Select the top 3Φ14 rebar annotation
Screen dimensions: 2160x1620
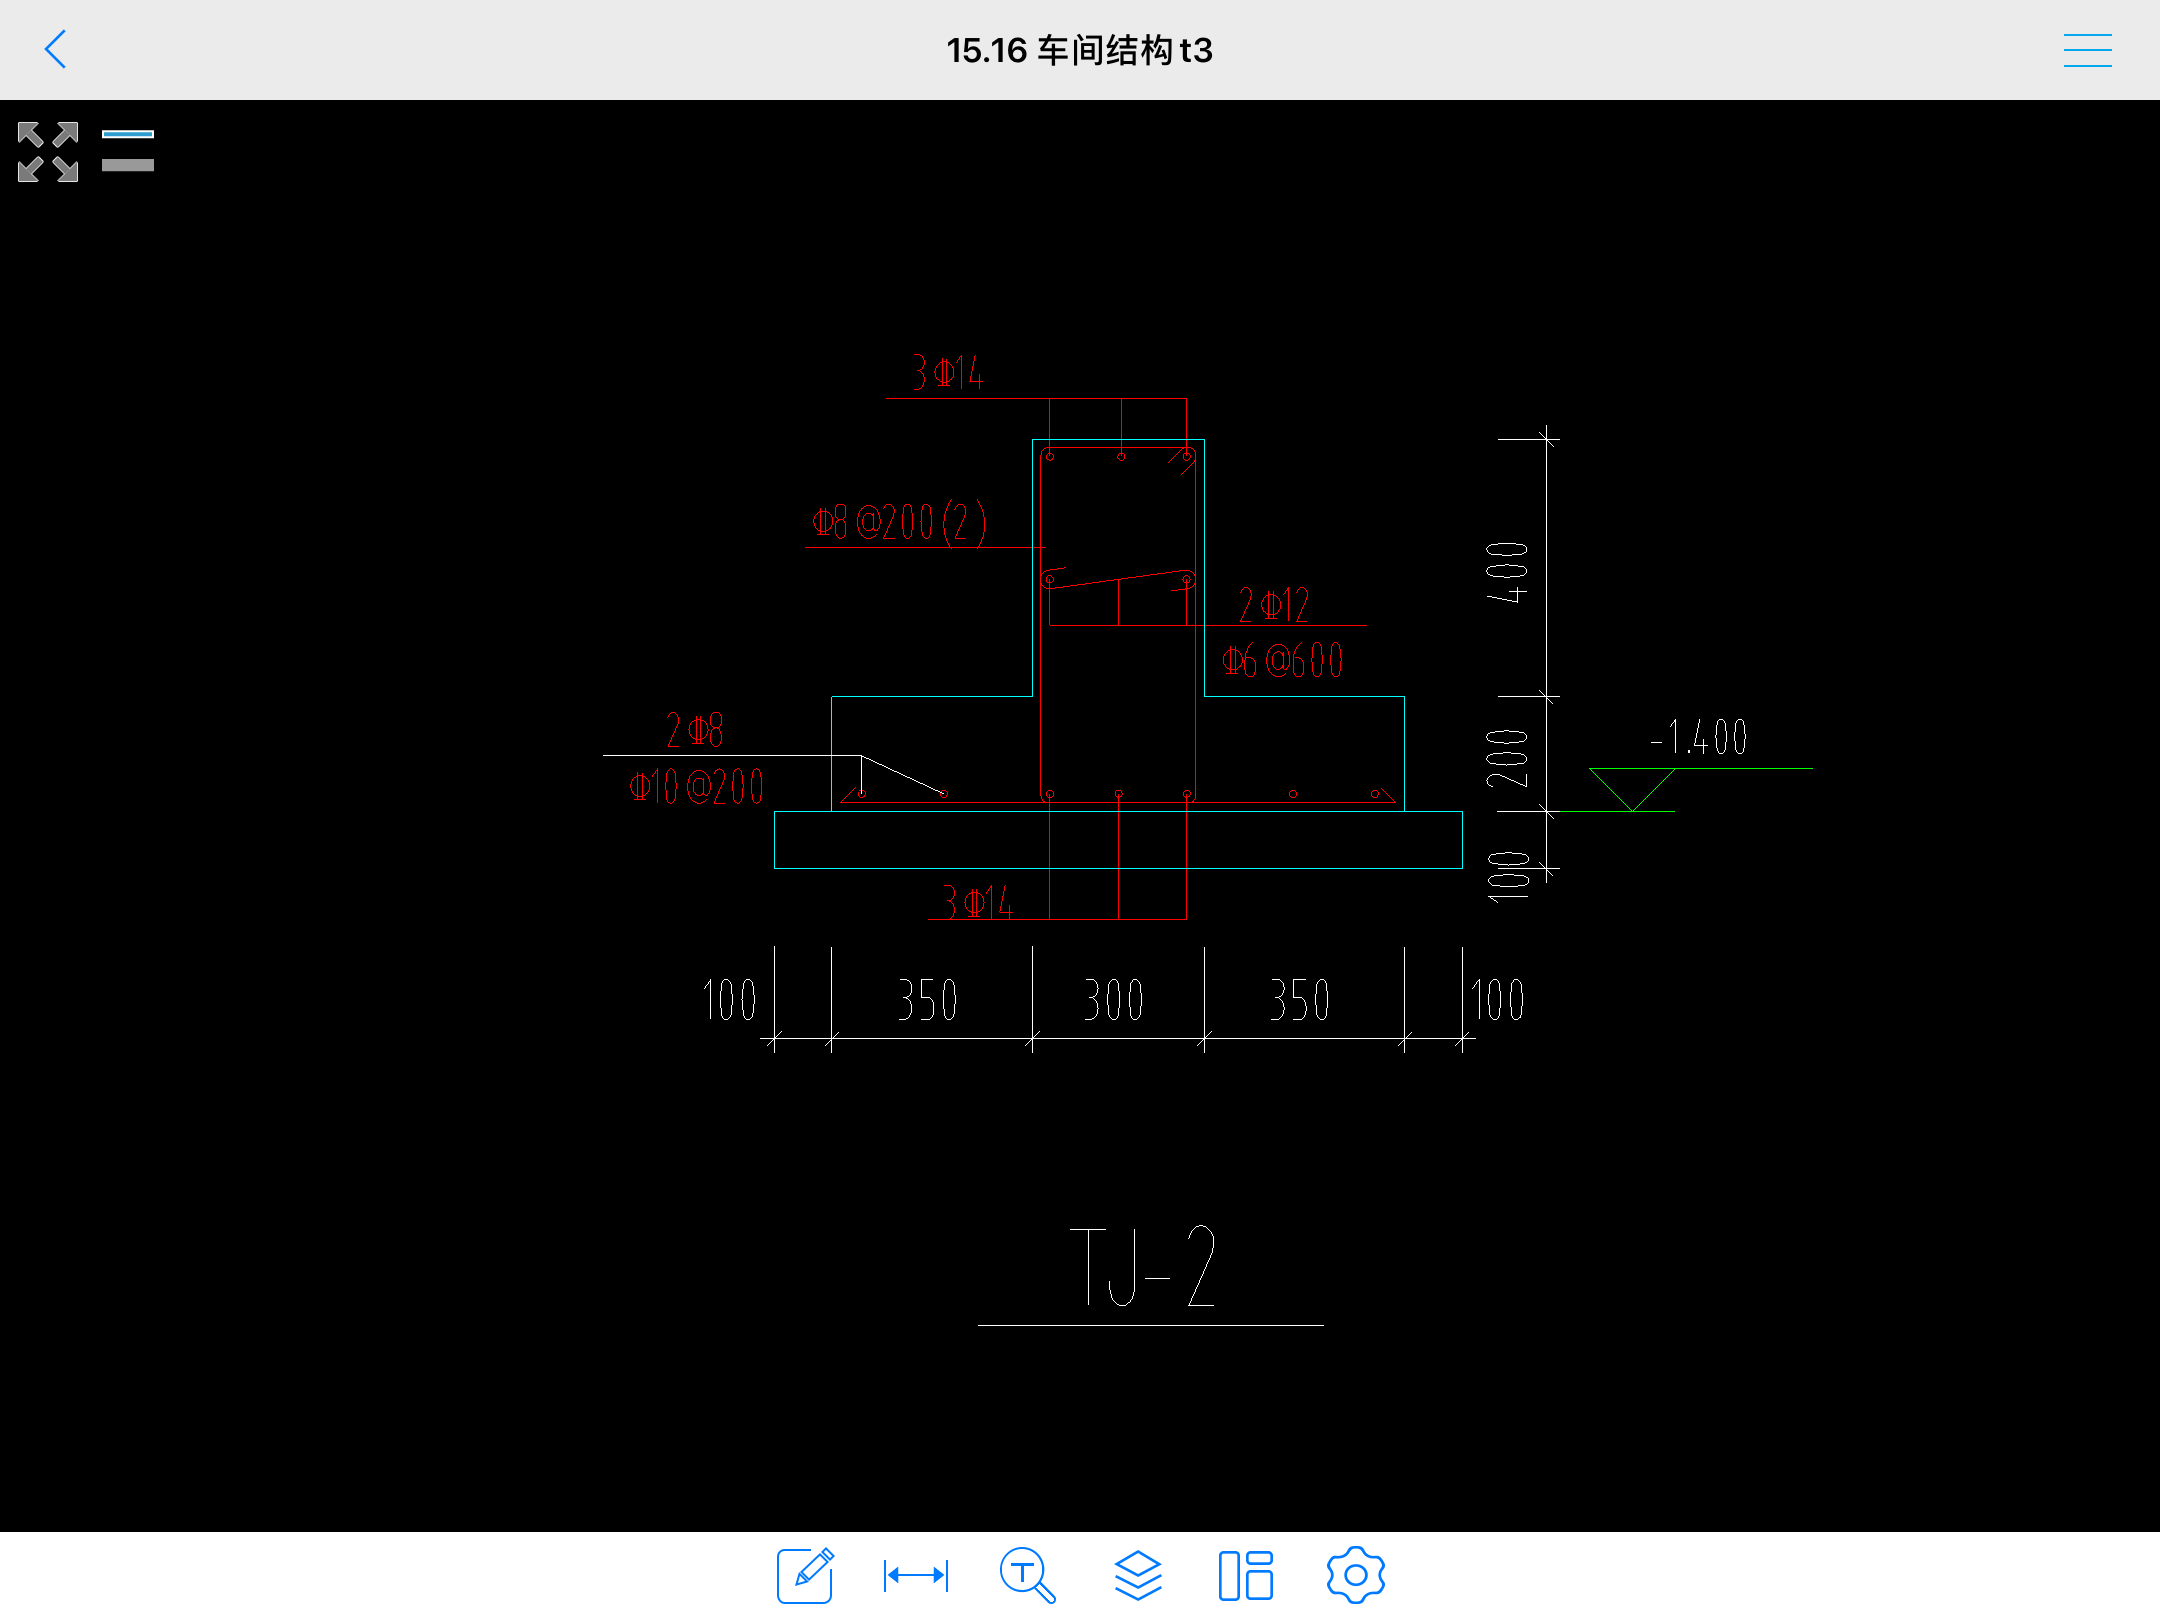[x=948, y=372]
